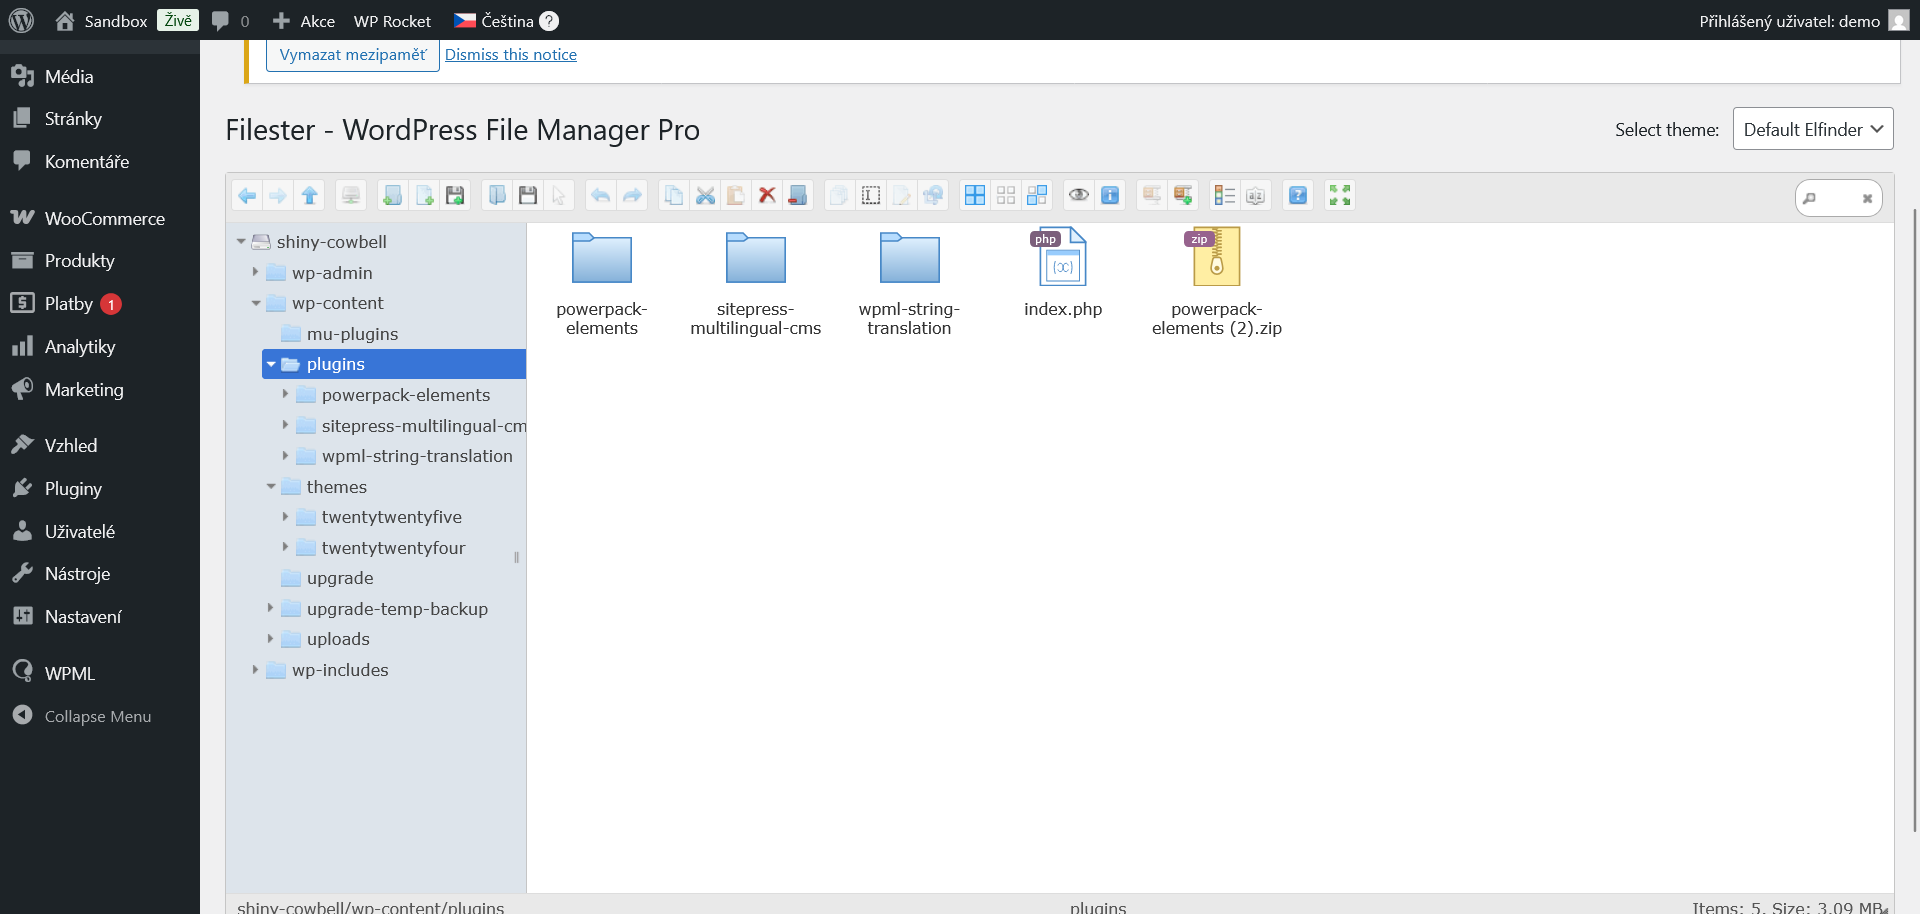This screenshot has height=915, width=1920.
Task: Expand twentytwentyfive arrow in tree
Action: (x=286, y=516)
